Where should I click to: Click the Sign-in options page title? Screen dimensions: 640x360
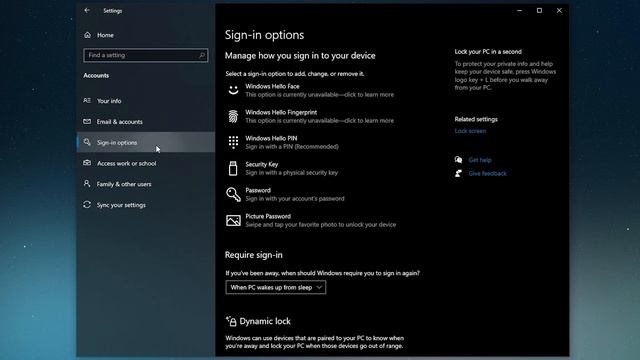coord(264,35)
